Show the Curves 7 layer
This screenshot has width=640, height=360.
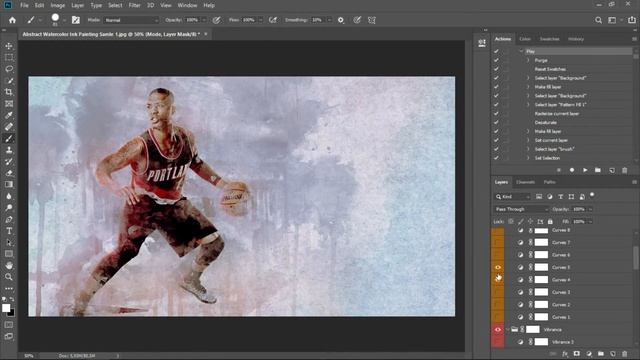[x=498, y=242]
